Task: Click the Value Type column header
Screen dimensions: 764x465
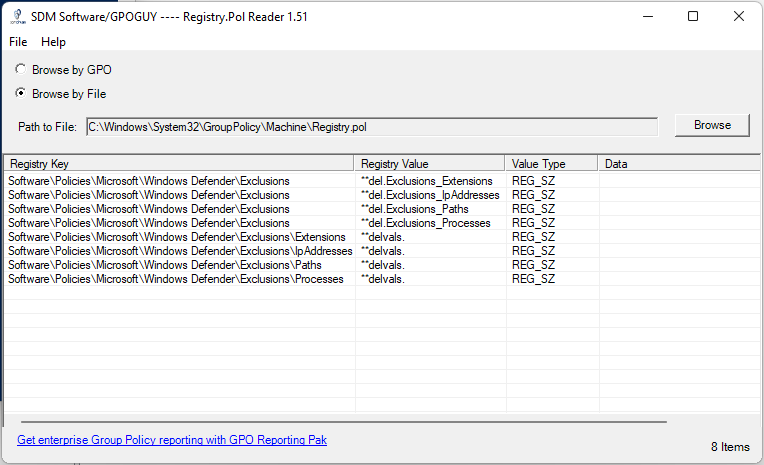Action: click(x=551, y=164)
